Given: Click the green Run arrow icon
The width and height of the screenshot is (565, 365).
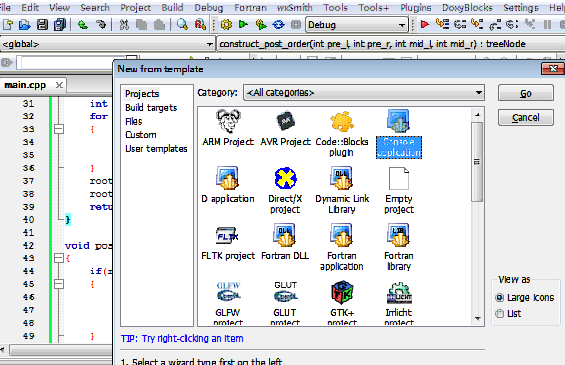Looking at the screenshot, I should pyautogui.click(x=244, y=25).
